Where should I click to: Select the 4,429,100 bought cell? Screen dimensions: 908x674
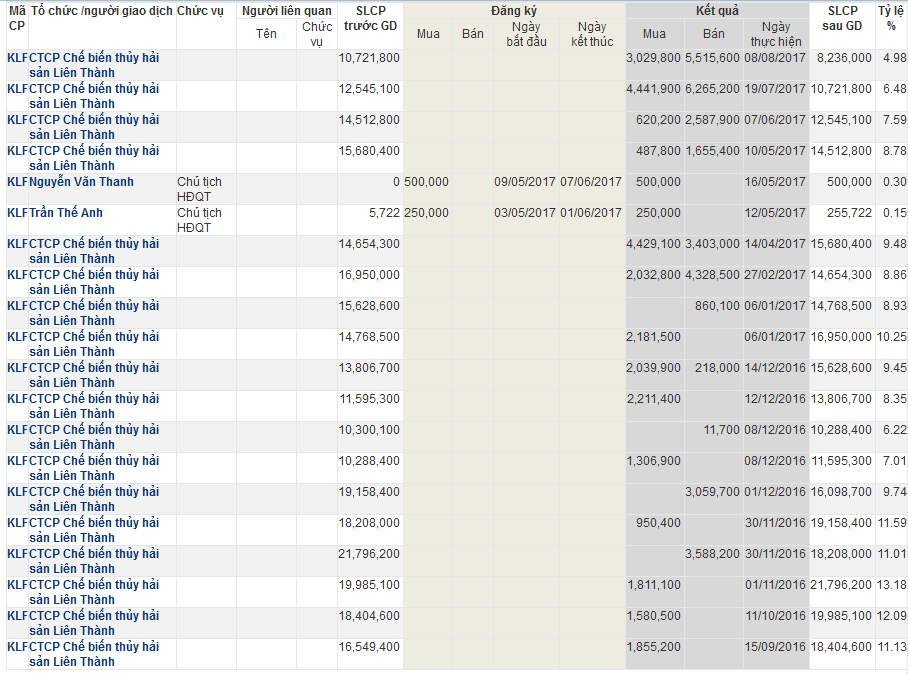click(653, 244)
